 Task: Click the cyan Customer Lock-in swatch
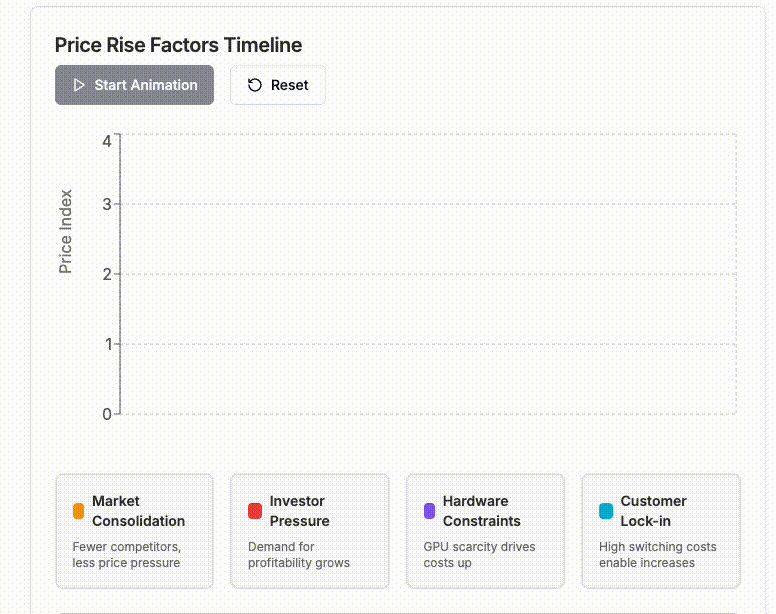pyautogui.click(x=606, y=511)
